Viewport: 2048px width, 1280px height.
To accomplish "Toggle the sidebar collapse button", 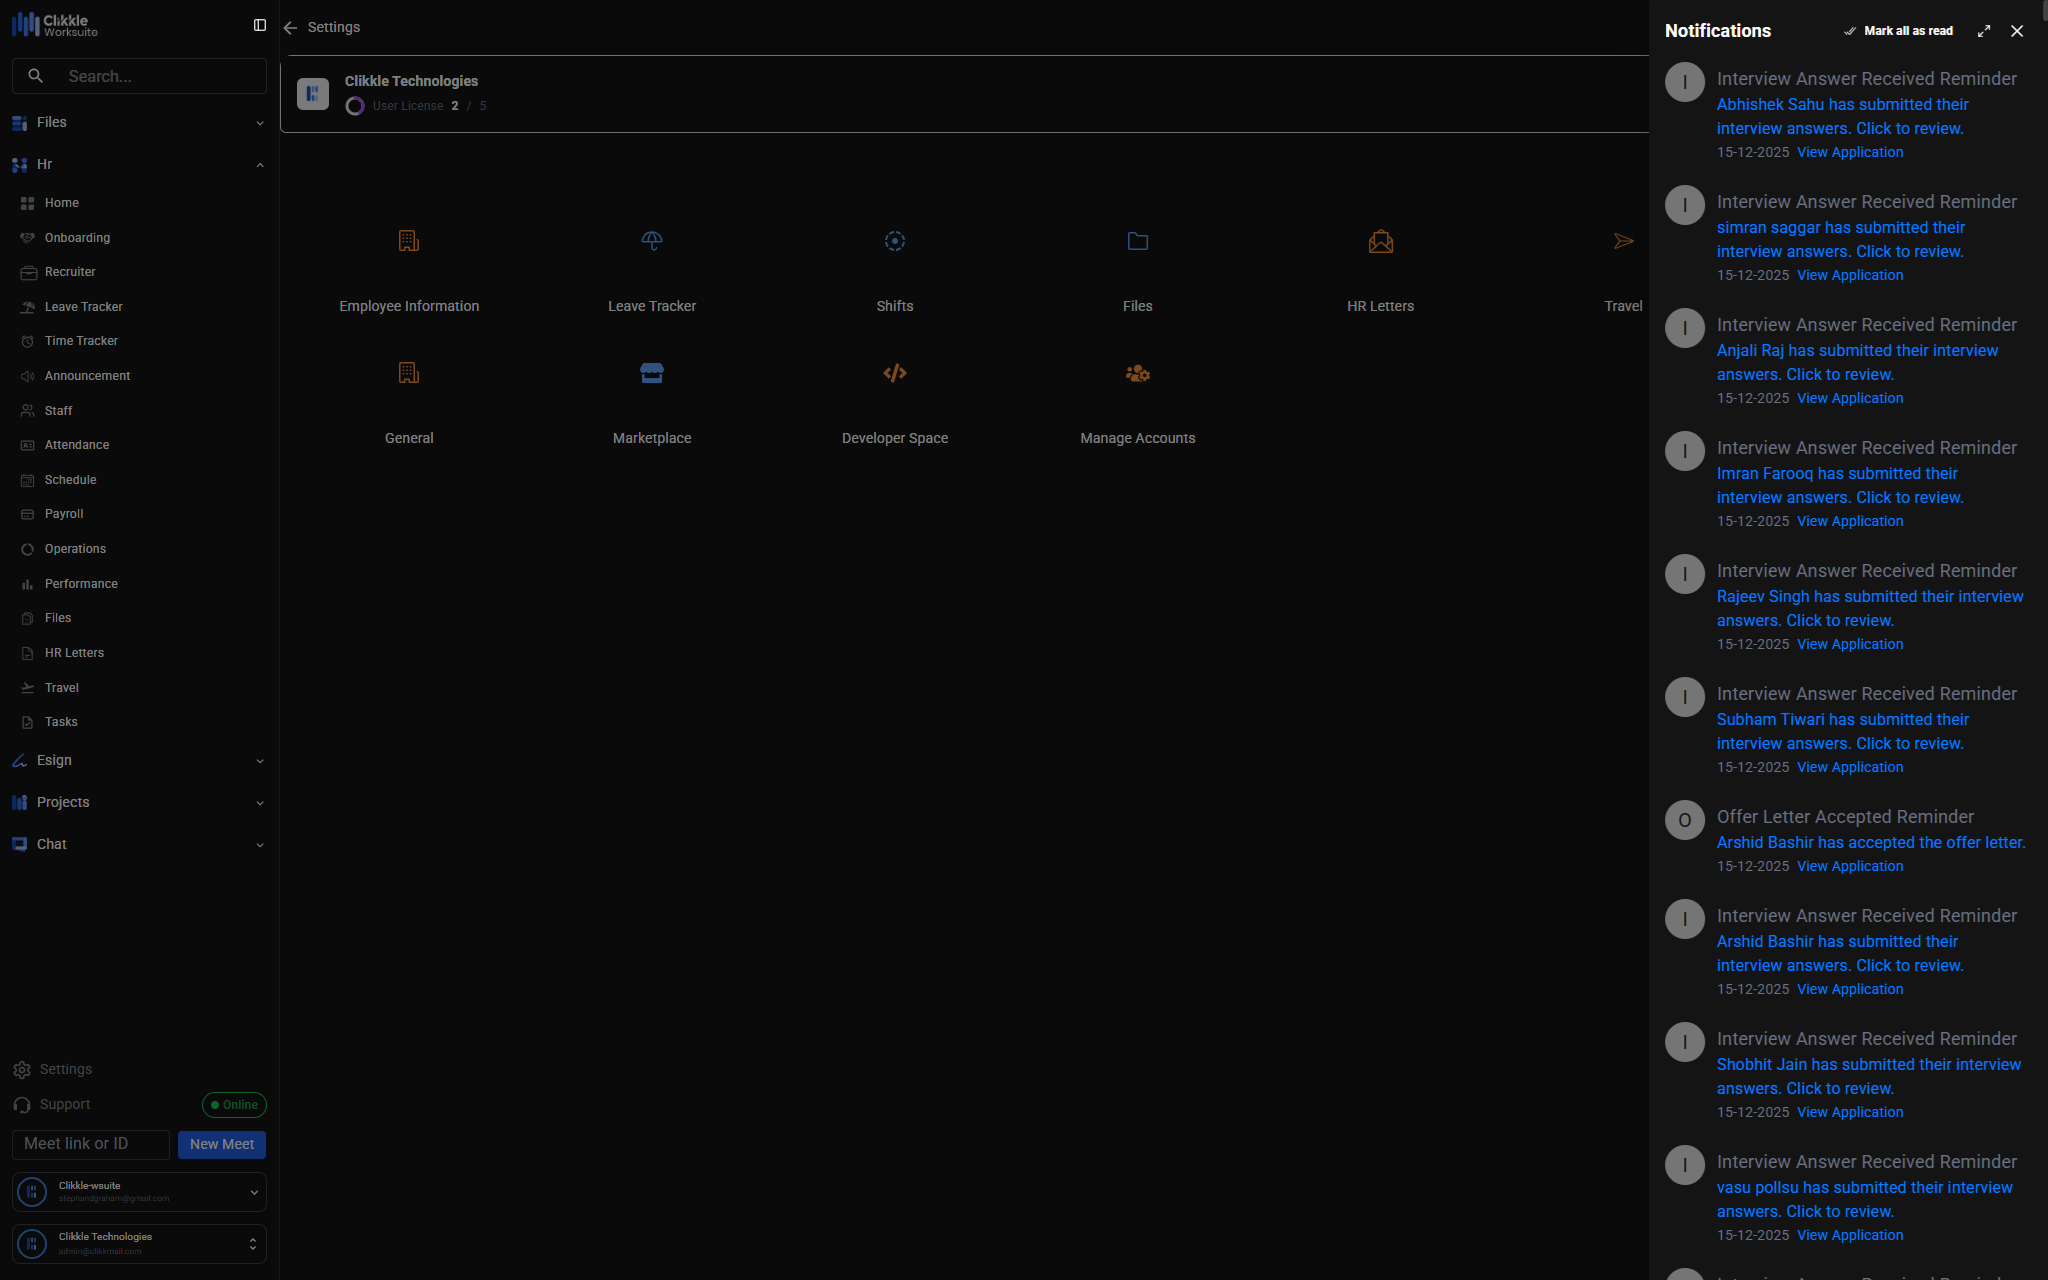I will pyautogui.click(x=260, y=25).
